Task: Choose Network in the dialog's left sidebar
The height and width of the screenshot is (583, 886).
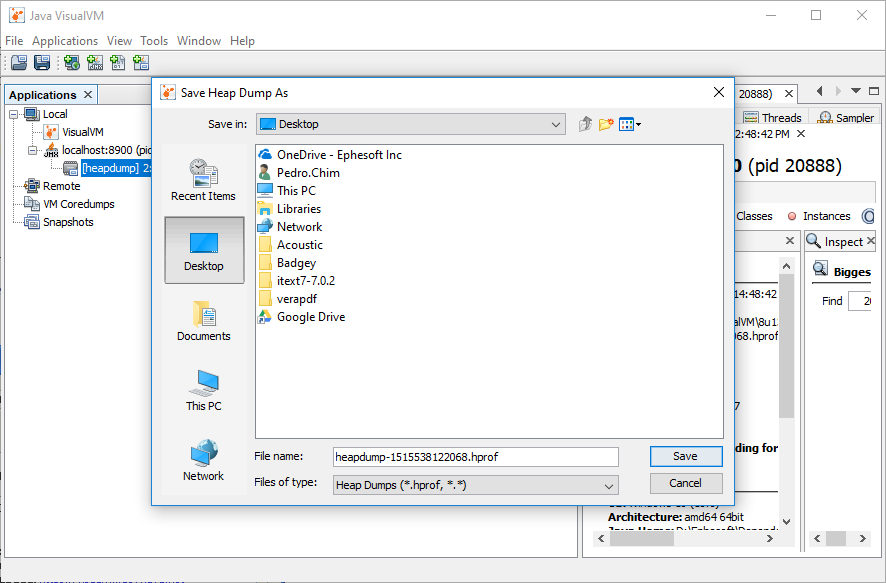Action: [x=203, y=460]
